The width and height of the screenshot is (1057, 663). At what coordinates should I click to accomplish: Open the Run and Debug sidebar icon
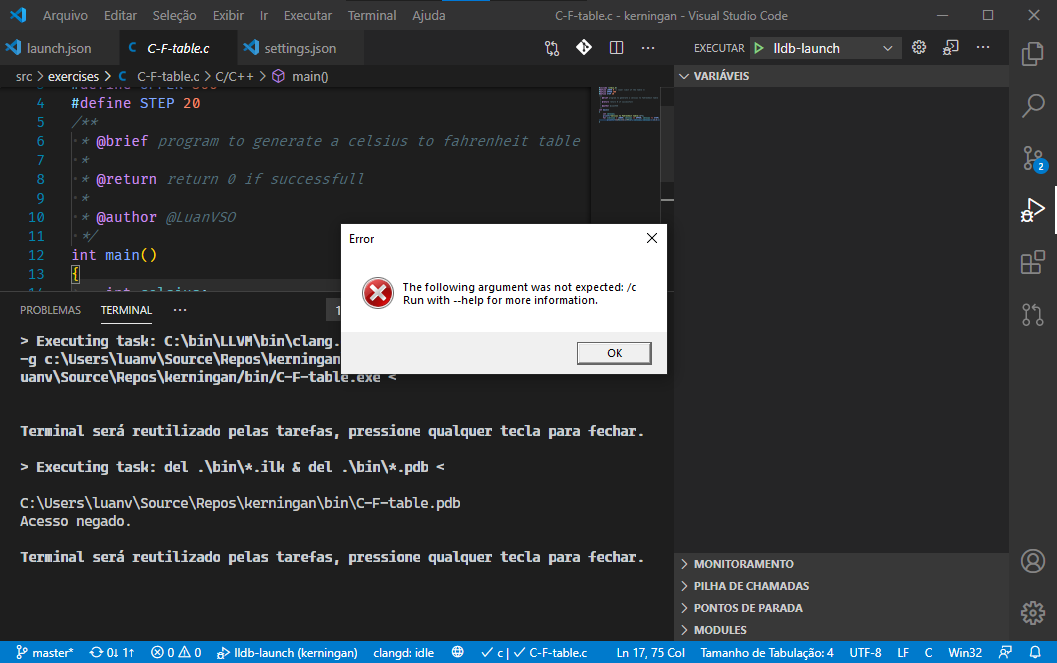[1032, 210]
